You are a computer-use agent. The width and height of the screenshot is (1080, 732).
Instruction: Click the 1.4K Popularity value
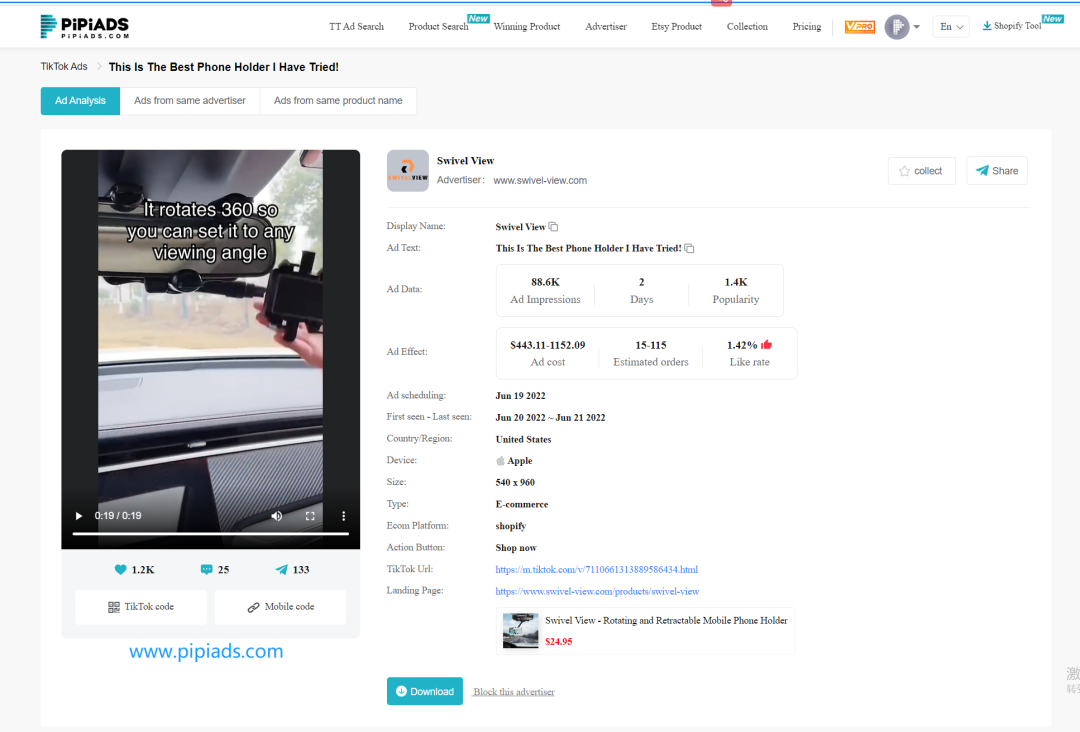pos(736,282)
